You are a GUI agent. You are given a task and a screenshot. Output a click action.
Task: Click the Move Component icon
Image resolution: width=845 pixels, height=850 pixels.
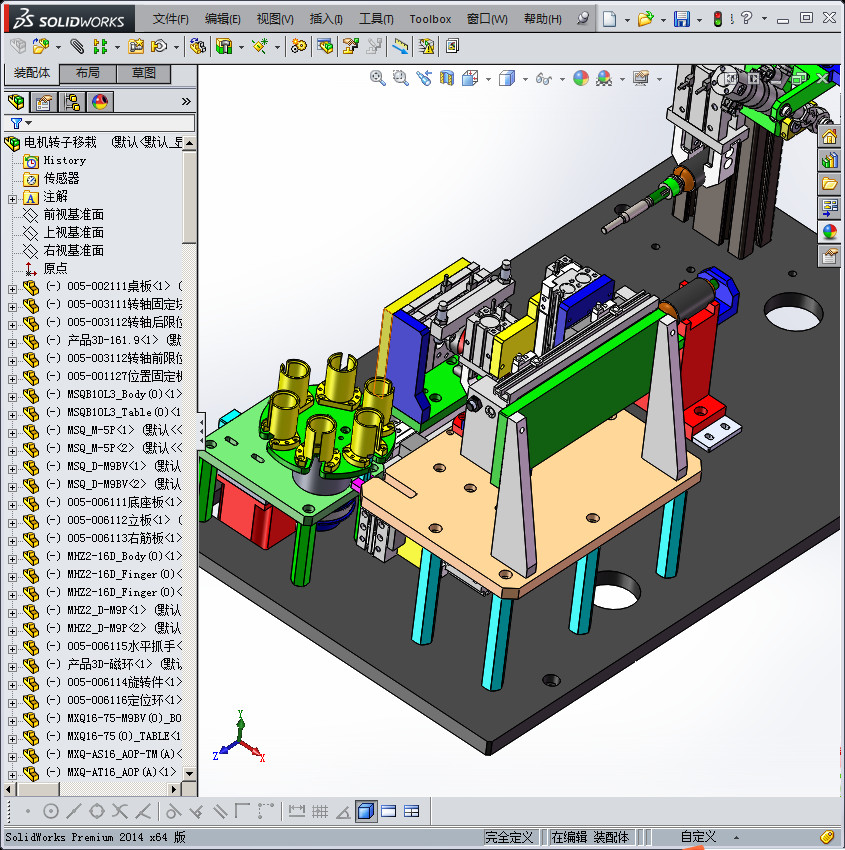[x=159, y=47]
